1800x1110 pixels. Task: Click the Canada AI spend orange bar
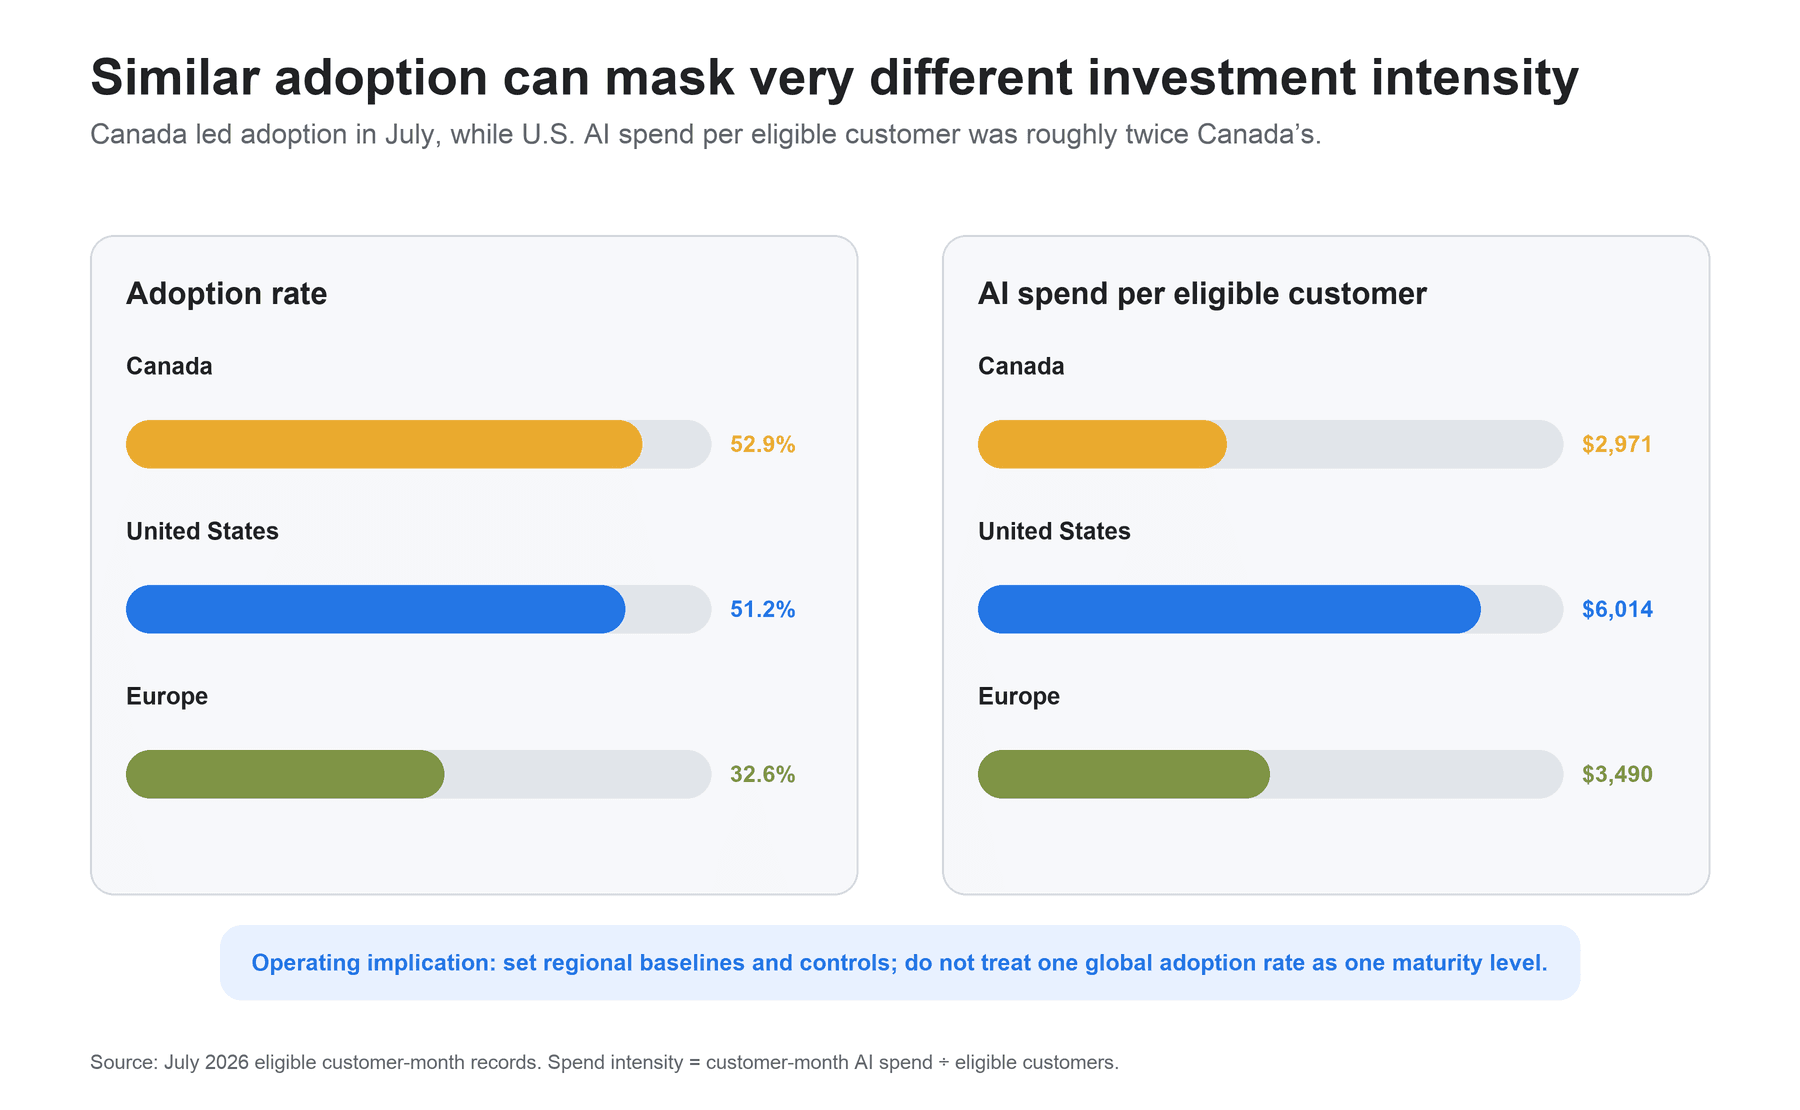click(1102, 444)
